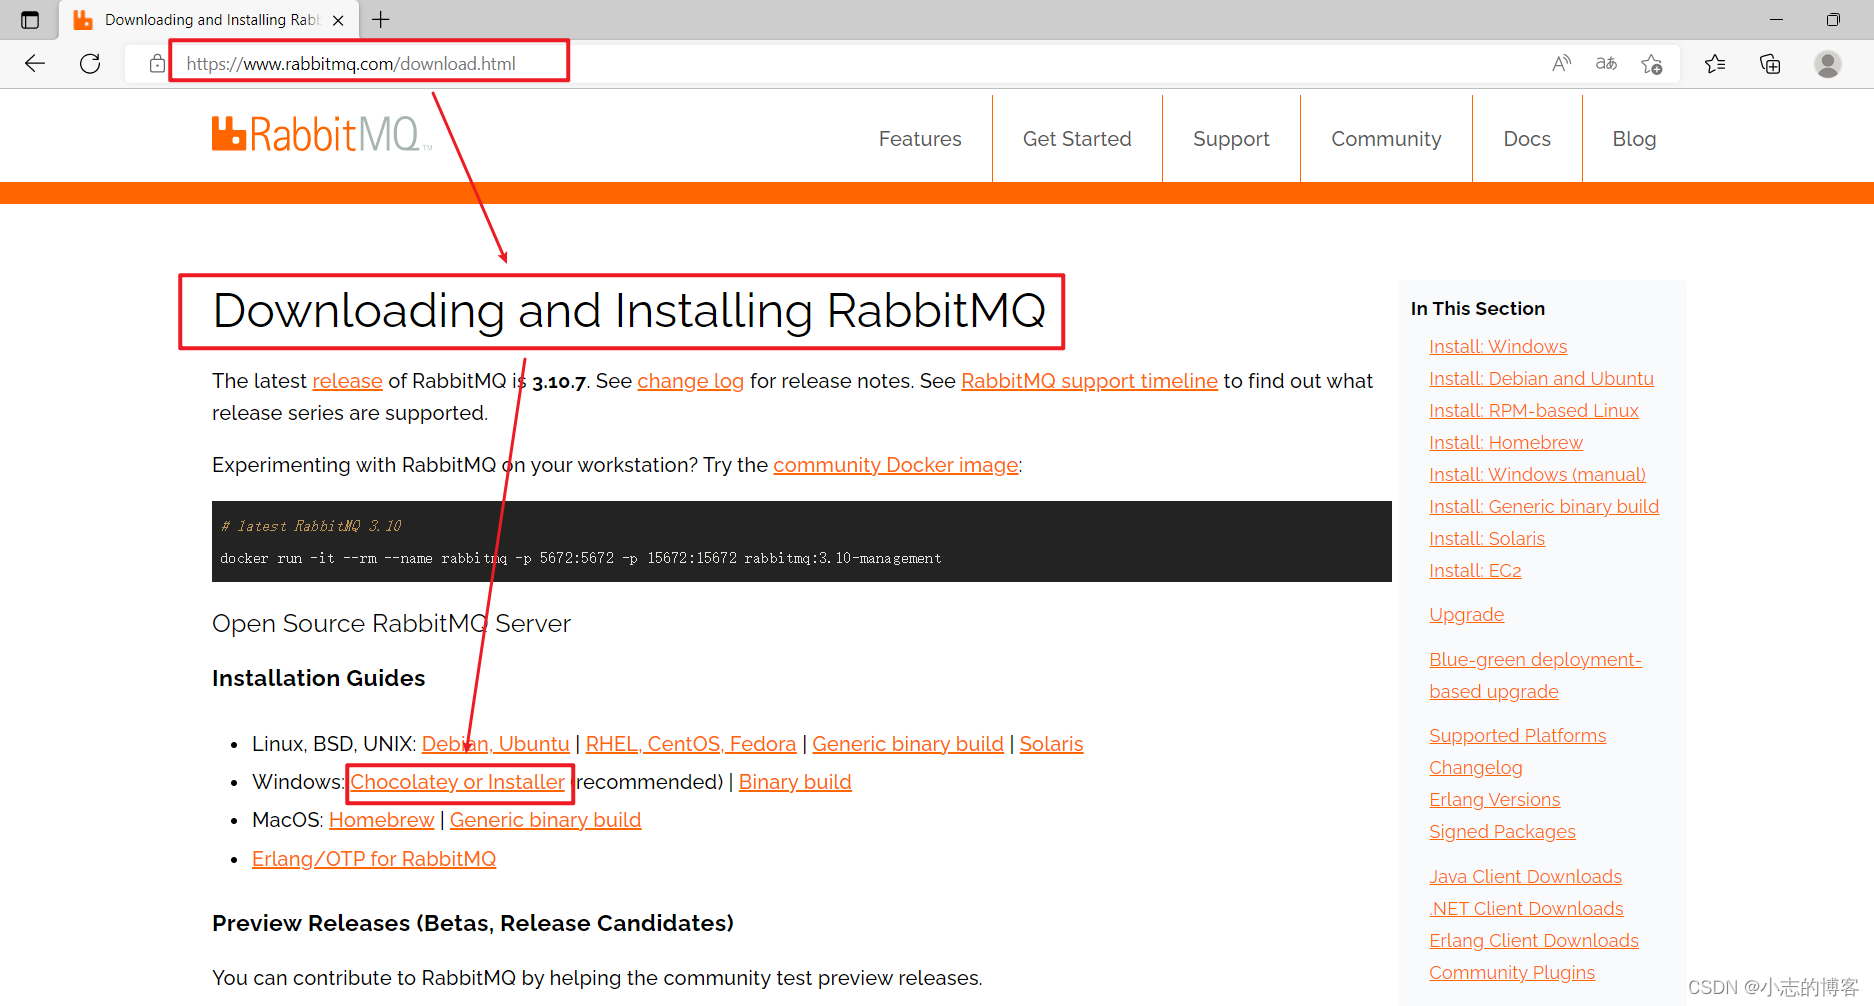View site info via the lock icon

click(157, 64)
